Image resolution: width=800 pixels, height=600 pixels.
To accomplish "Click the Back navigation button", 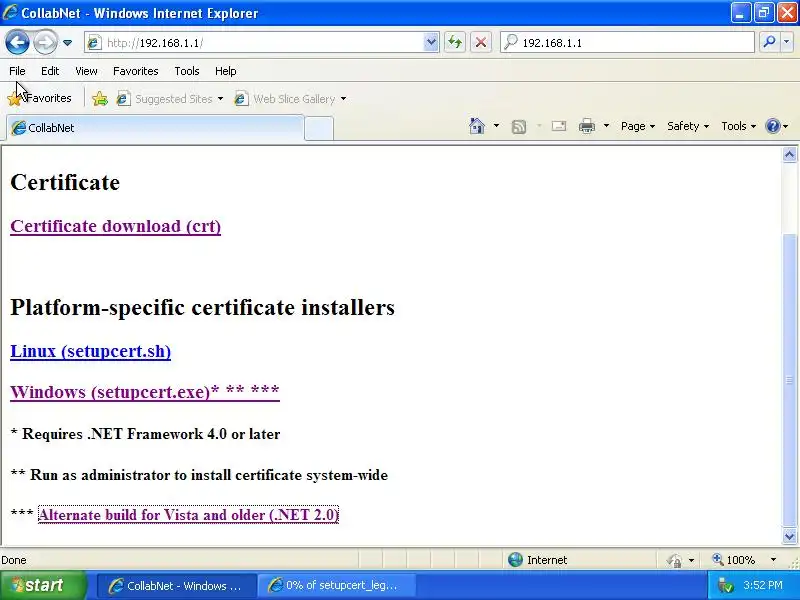I will 17,42.
